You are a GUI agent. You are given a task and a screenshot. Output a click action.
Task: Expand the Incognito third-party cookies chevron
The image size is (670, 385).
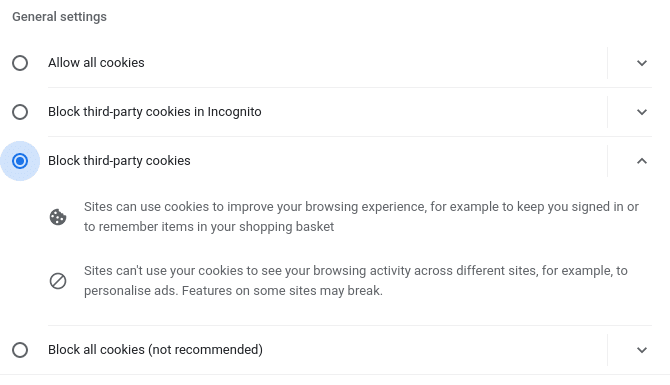[642, 112]
